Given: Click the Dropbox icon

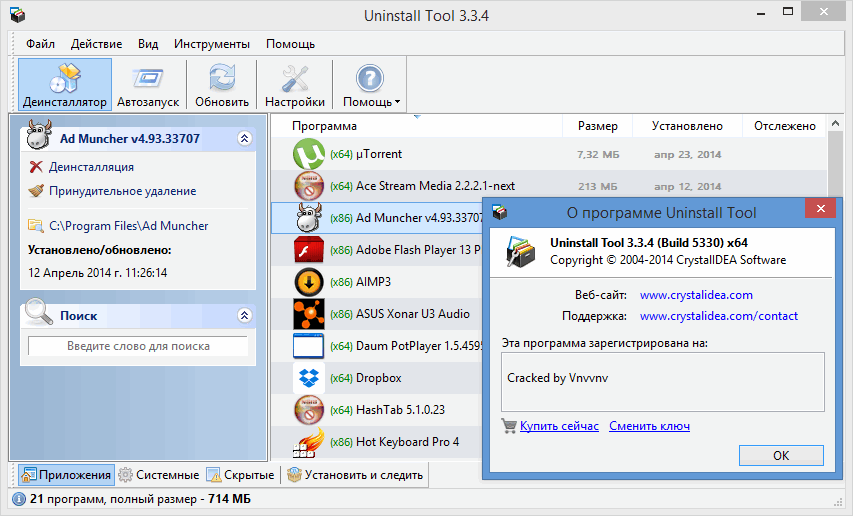Looking at the screenshot, I should pos(308,378).
